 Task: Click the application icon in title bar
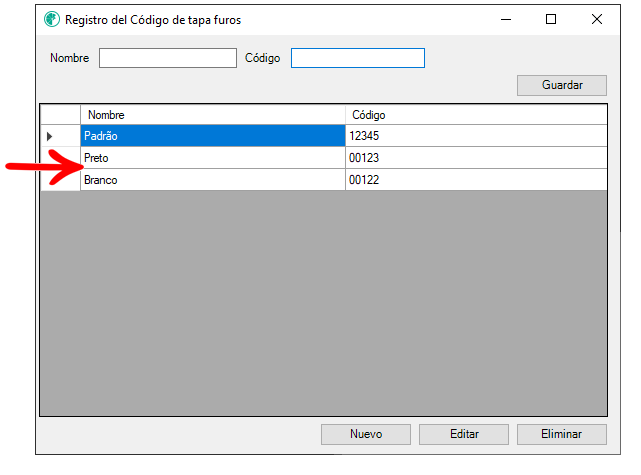(x=52, y=19)
